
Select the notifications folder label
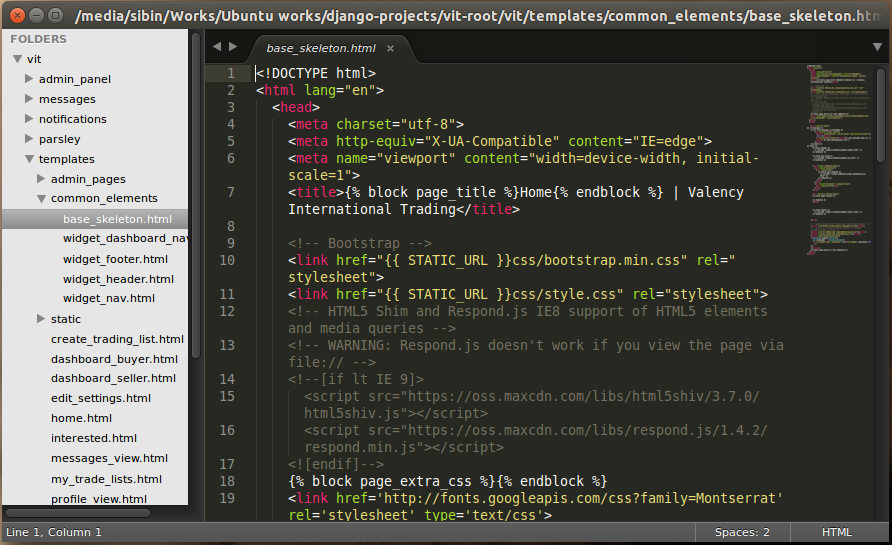coord(73,119)
